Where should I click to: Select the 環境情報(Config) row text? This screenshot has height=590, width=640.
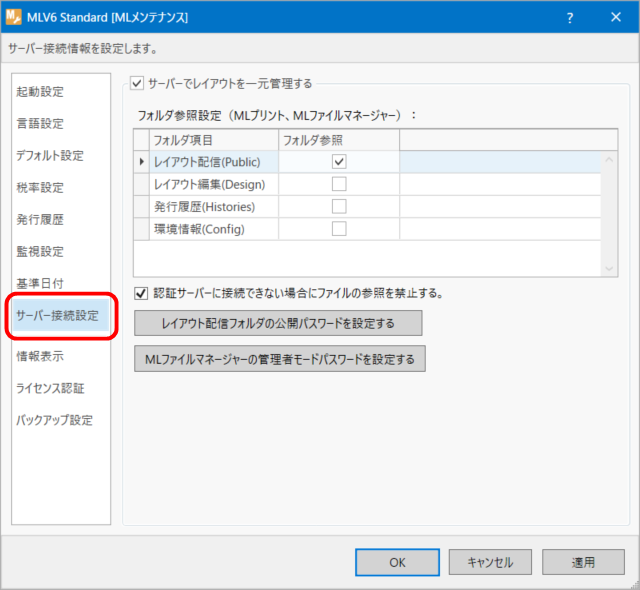coord(199,229)
